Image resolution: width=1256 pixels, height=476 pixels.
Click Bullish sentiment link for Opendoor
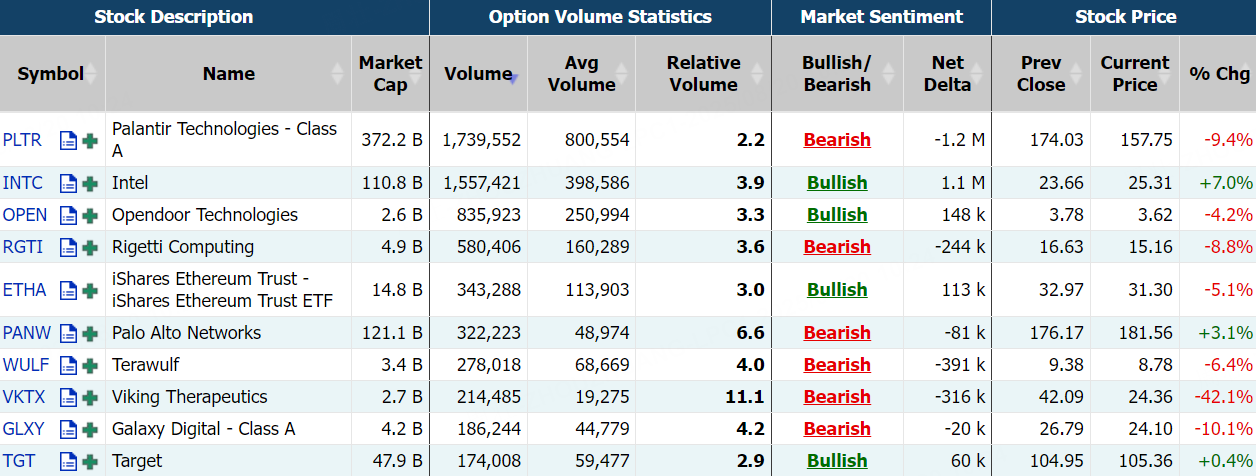point(837,215)
